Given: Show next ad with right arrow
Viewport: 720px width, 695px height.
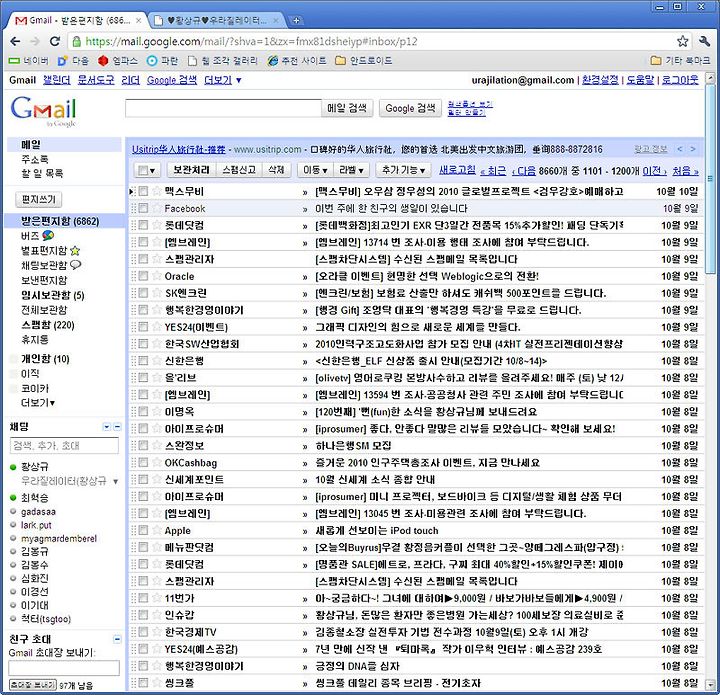Looking at the screenshot, I should pos(693,149).
